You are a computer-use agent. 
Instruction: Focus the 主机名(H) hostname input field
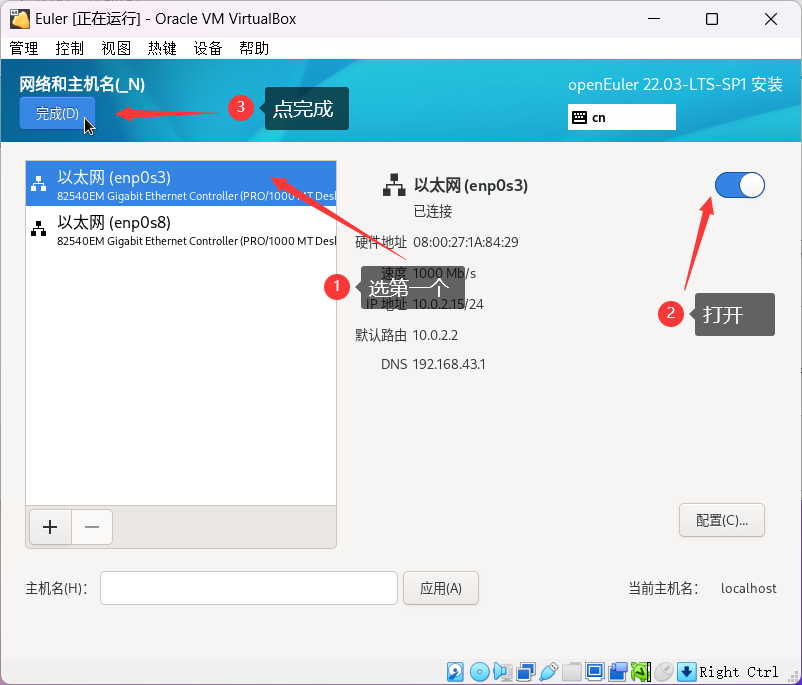click(x=249, y=588)
